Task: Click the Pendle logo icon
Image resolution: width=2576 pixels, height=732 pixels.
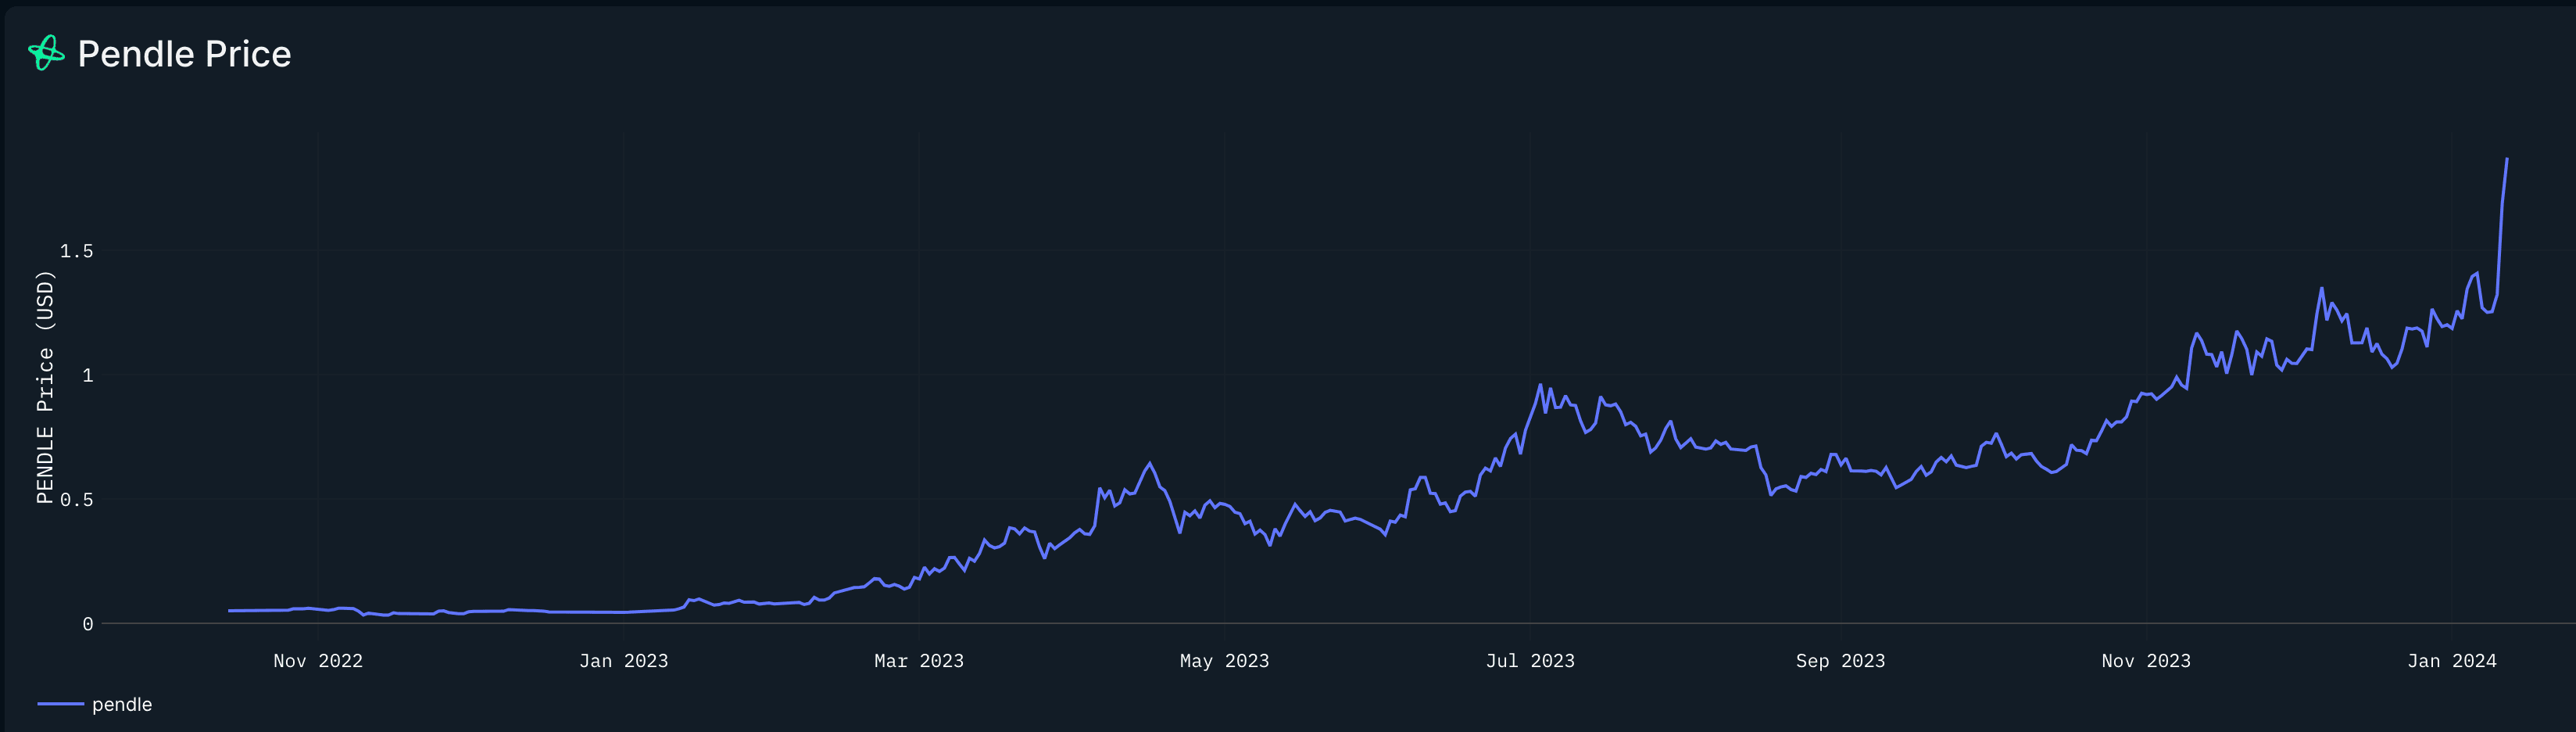Action: [x=46, y=53]
